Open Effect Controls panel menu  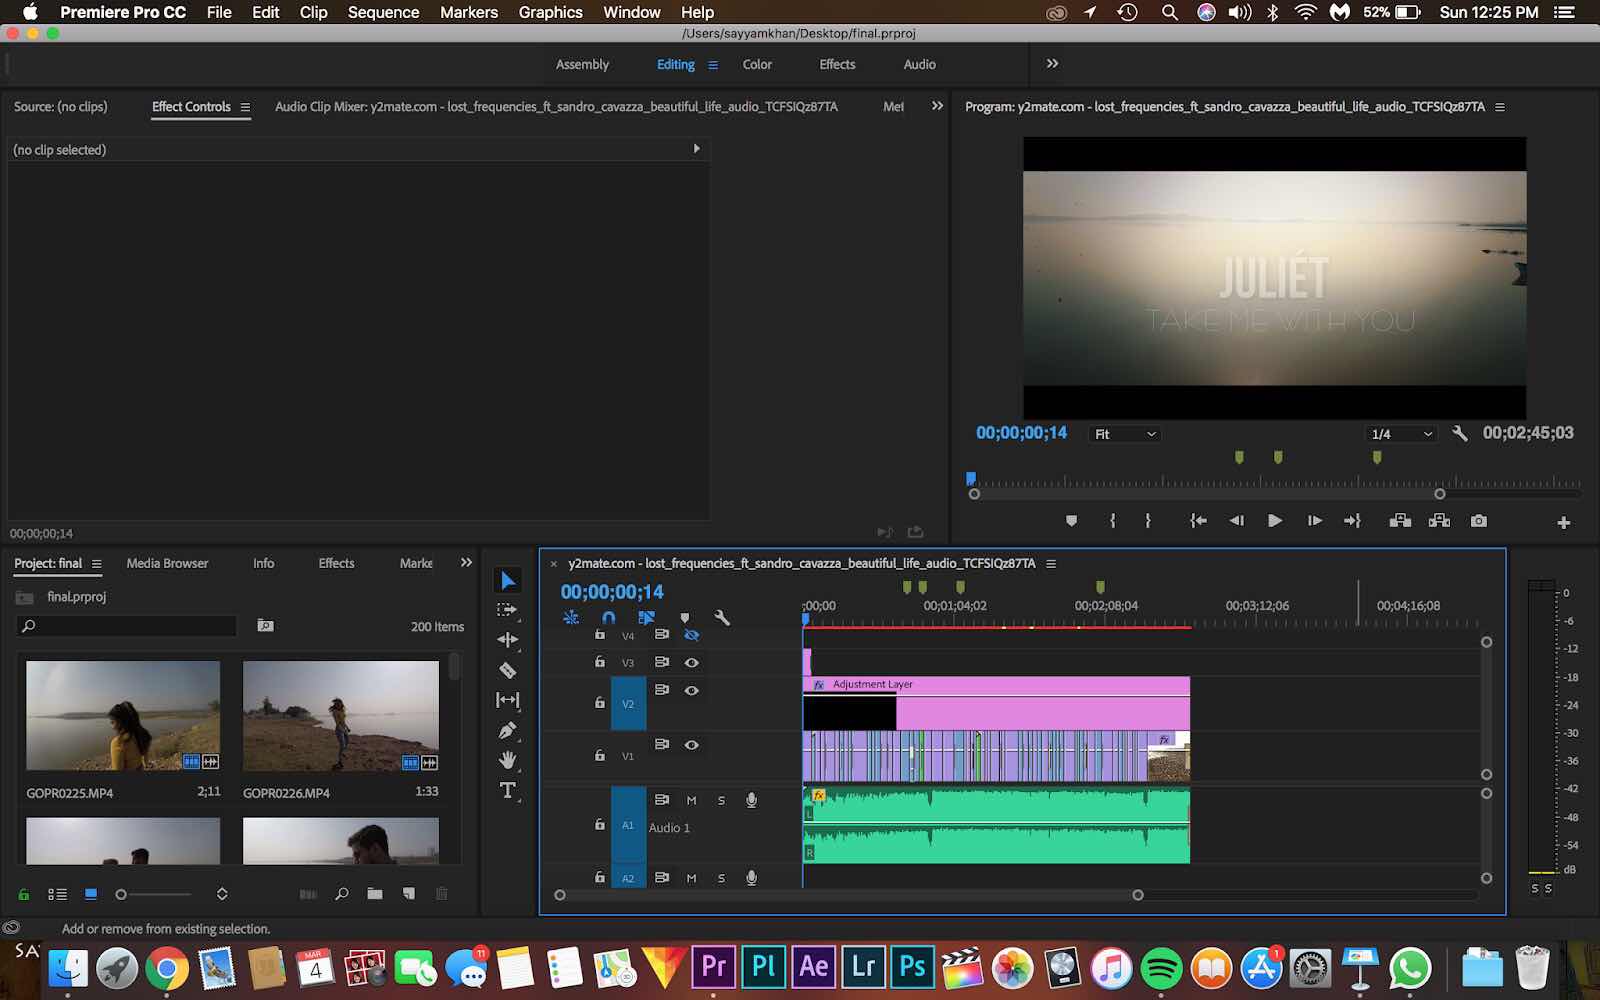[x=245, y=107]
